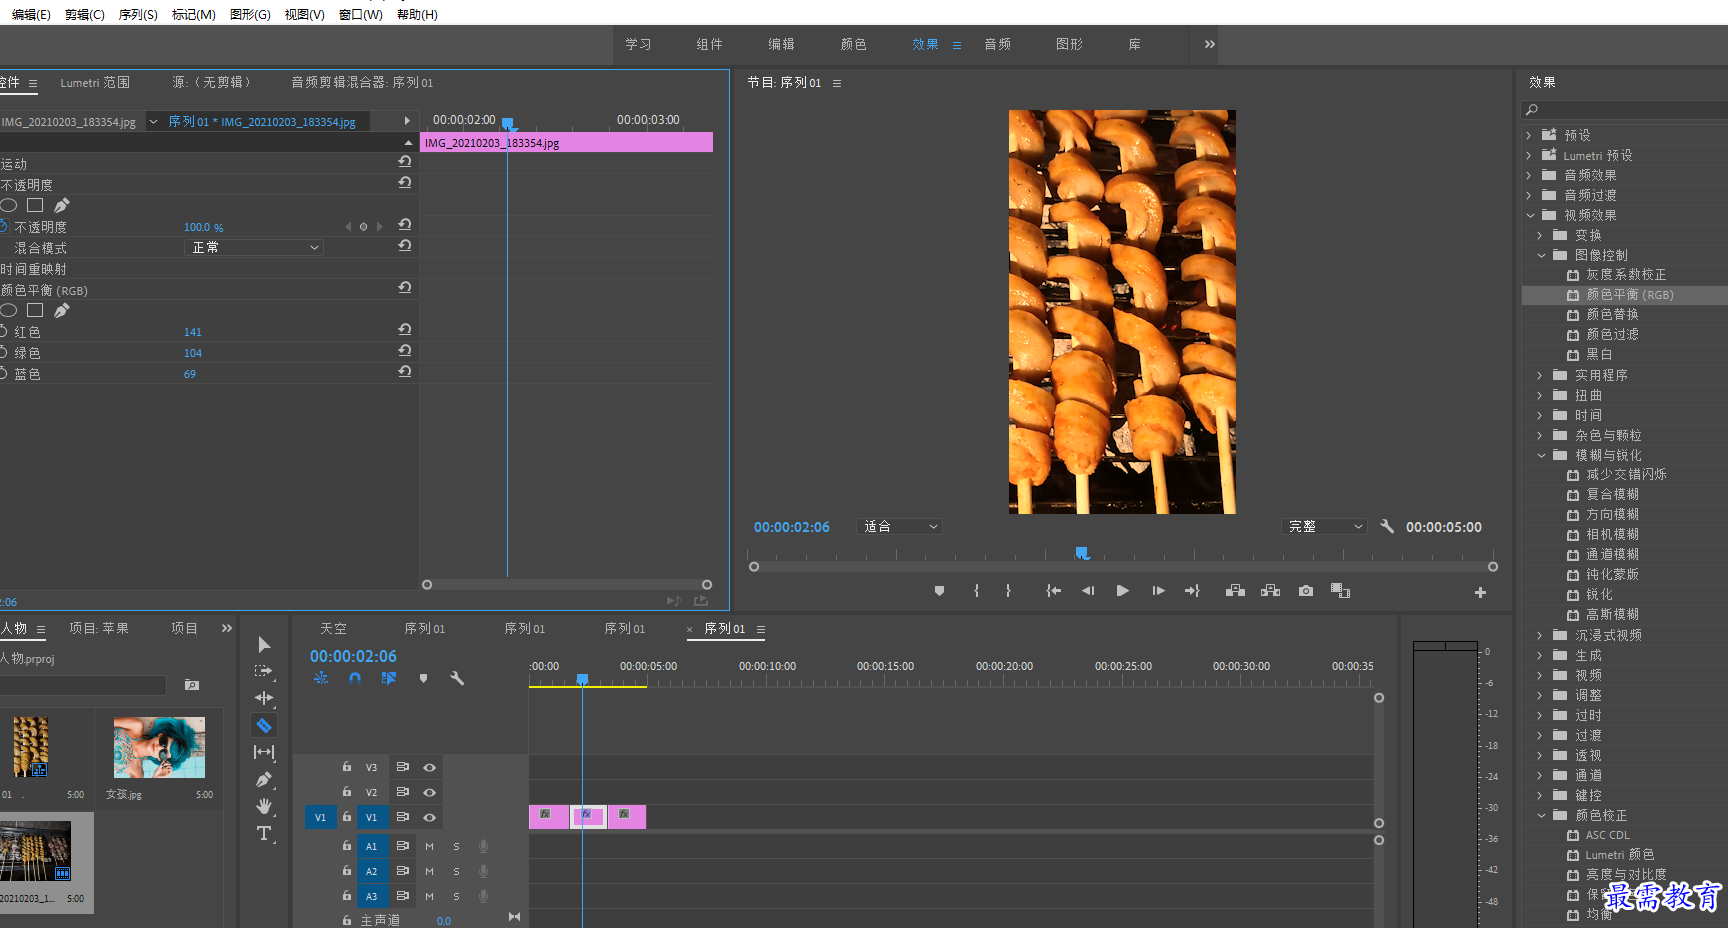Open the 窗口(W) menu
The image size is (1728, 928).
pyautogui.click(x=360, y=14)
